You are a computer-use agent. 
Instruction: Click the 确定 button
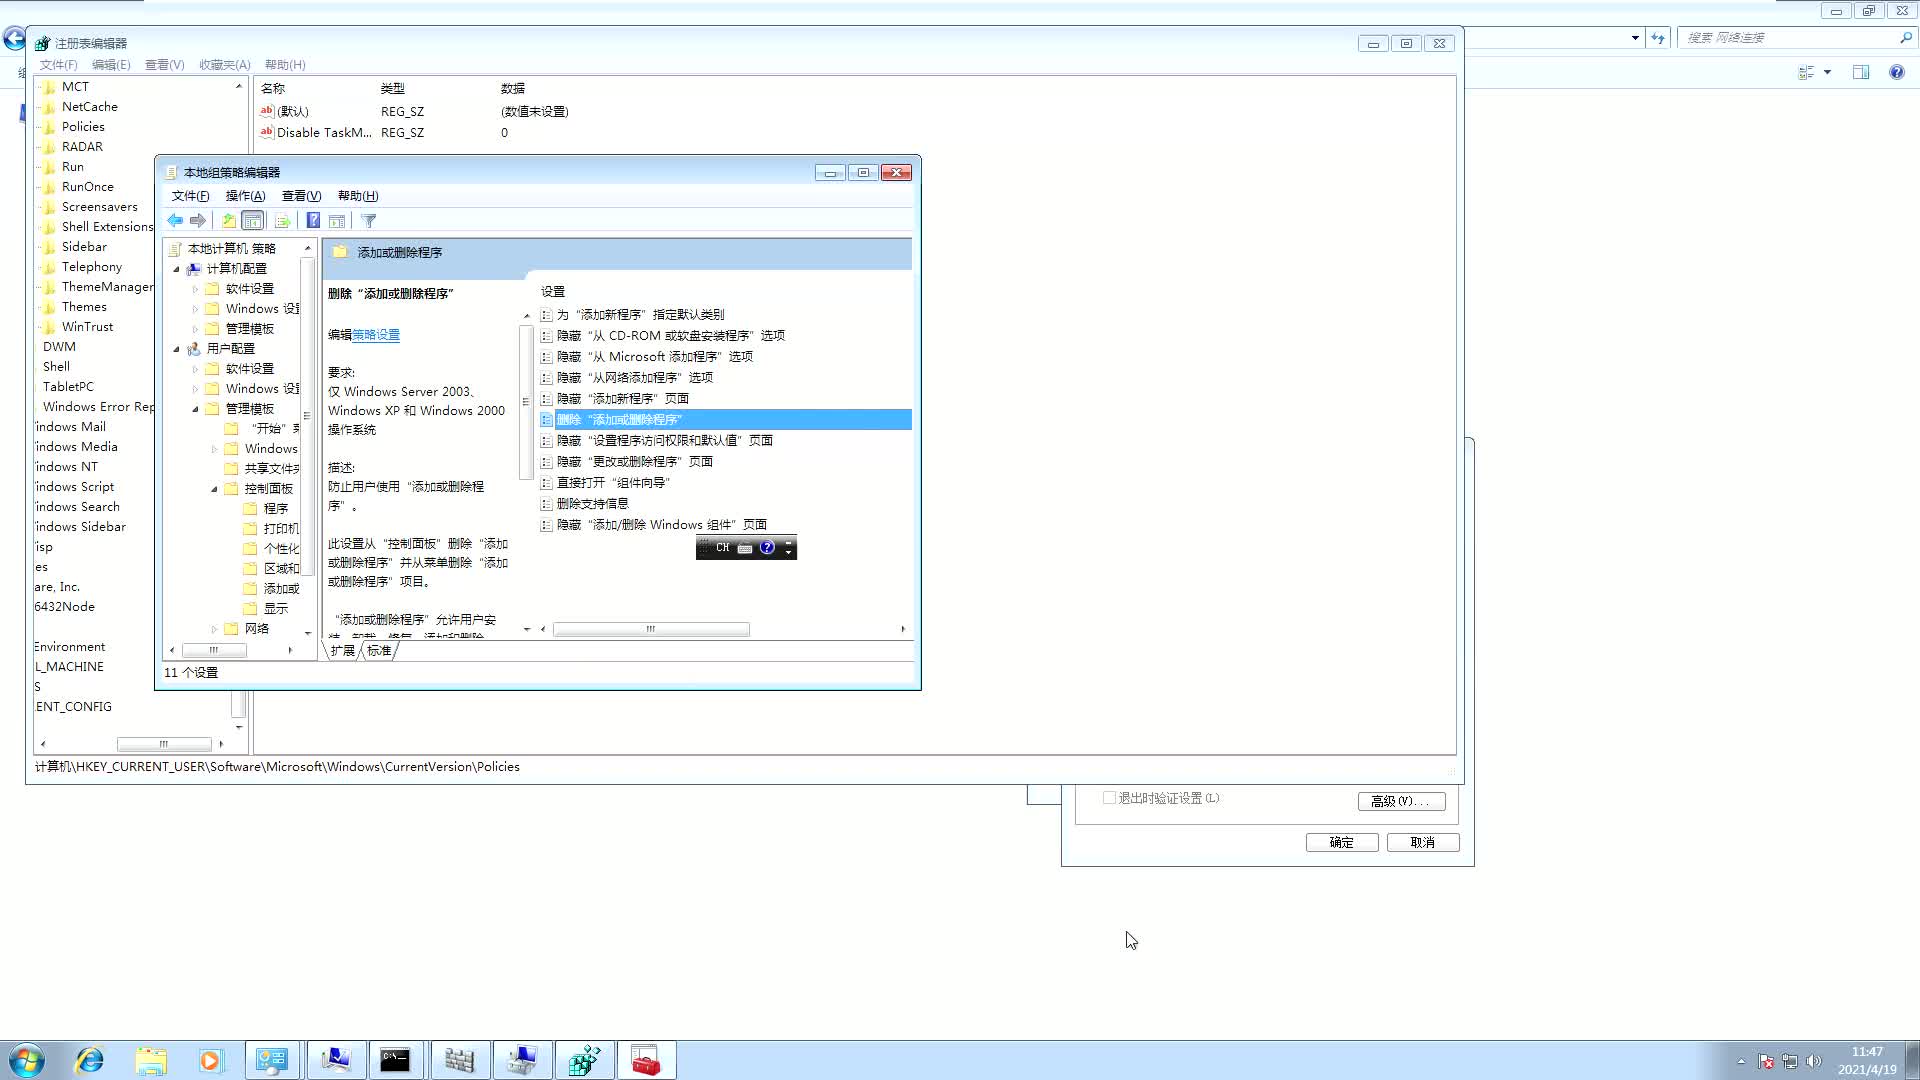tap(1341, 843)
